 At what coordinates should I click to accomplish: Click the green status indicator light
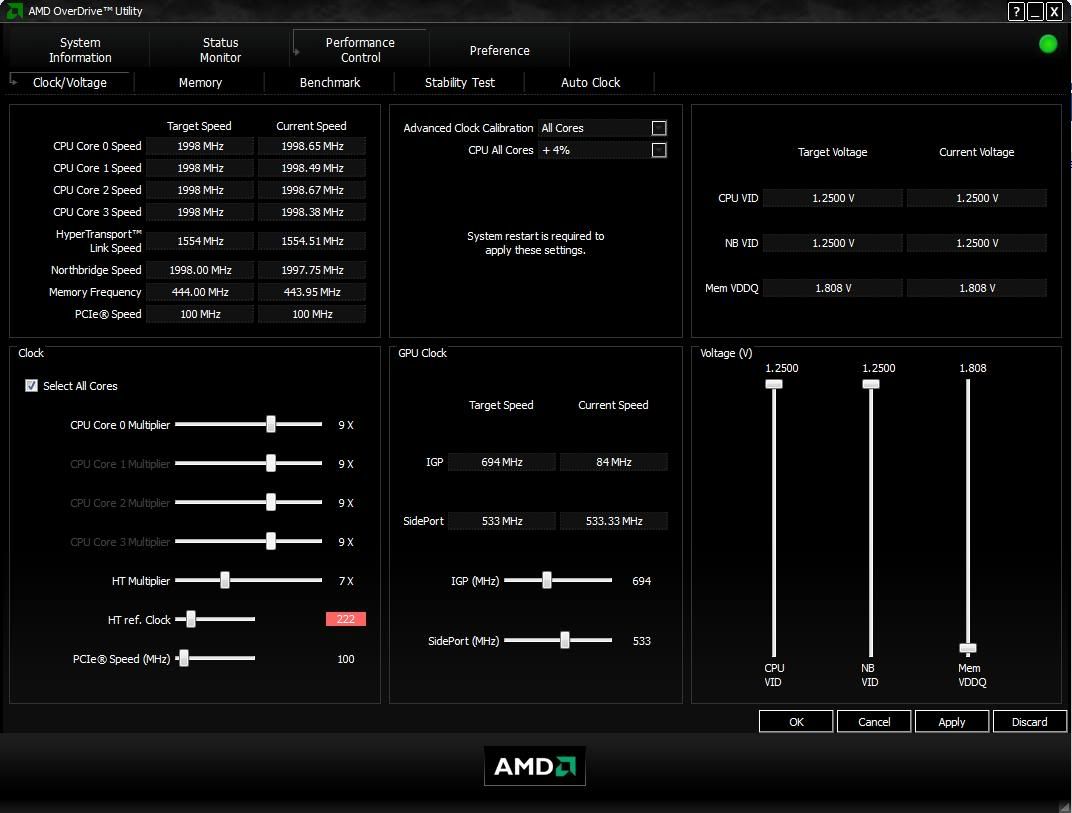point(1048,44)
